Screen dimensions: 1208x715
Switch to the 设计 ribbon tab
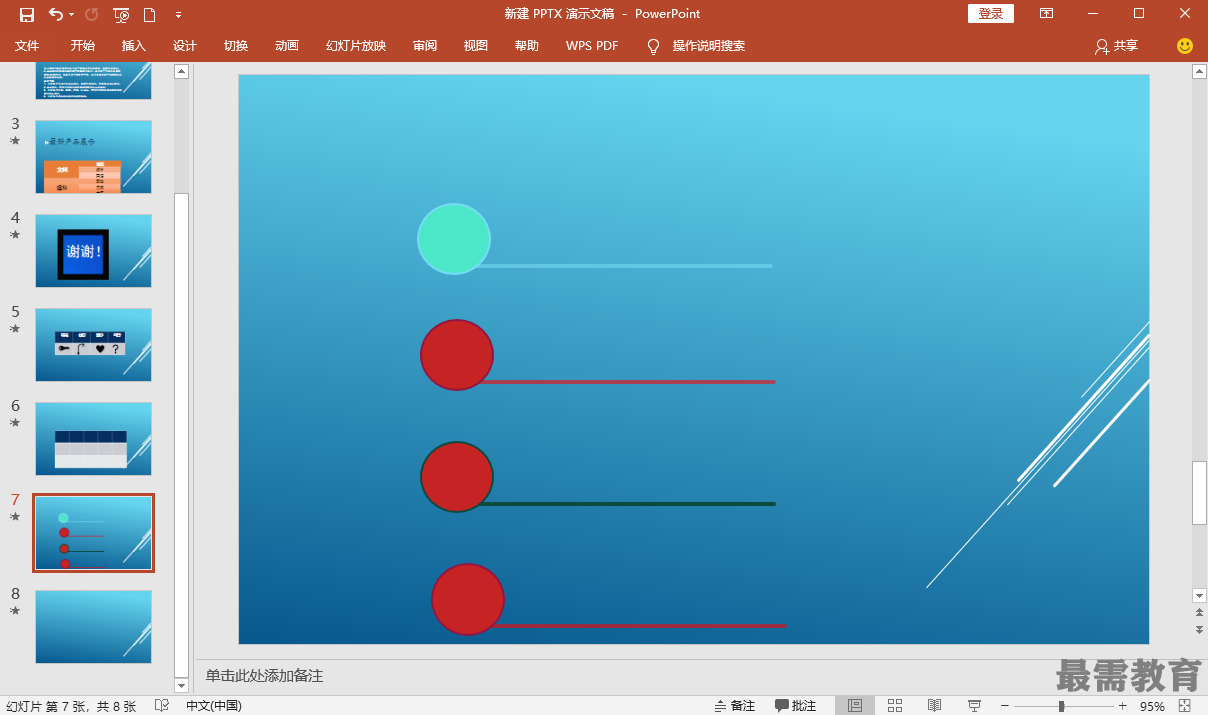click(x=185, y=46)
